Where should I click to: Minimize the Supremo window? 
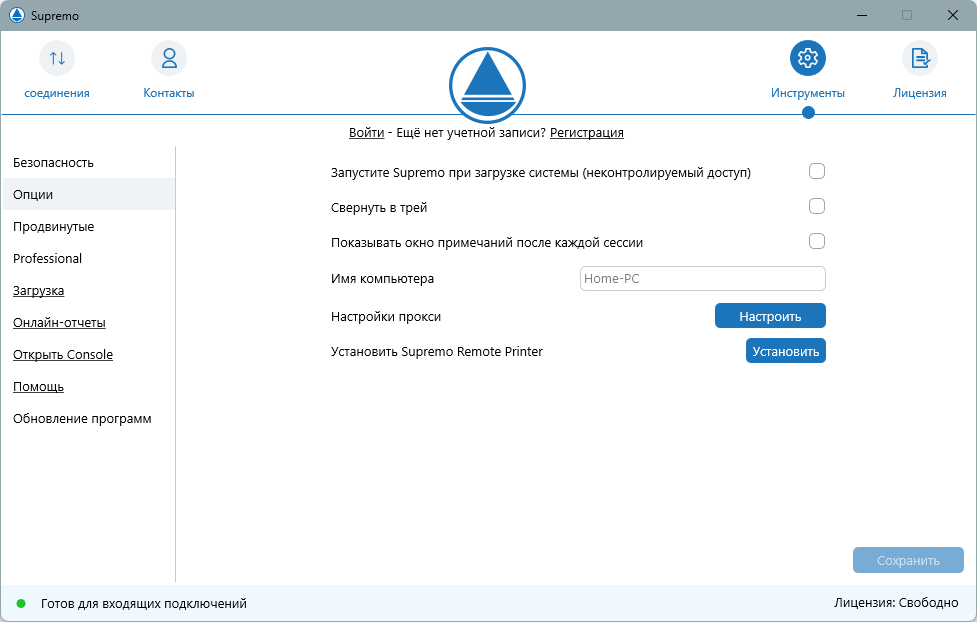click(862, 15)
